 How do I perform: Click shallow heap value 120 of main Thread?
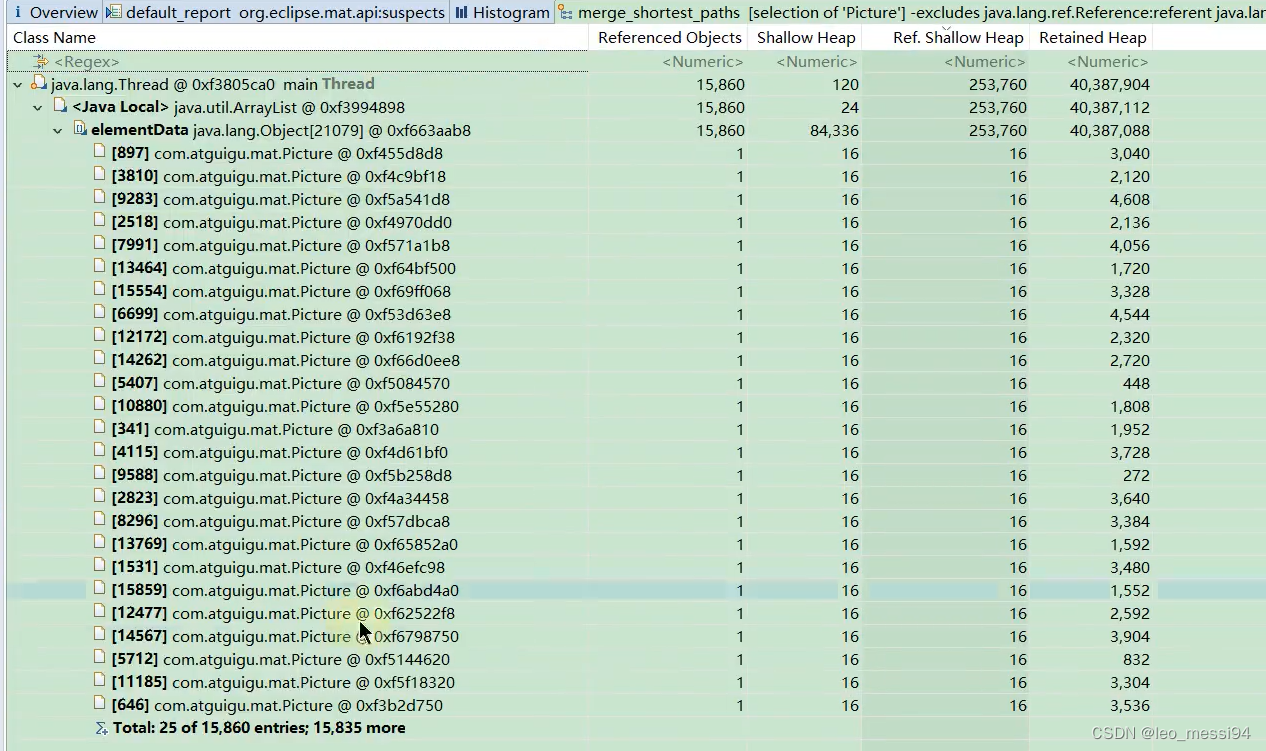point(845,85)
